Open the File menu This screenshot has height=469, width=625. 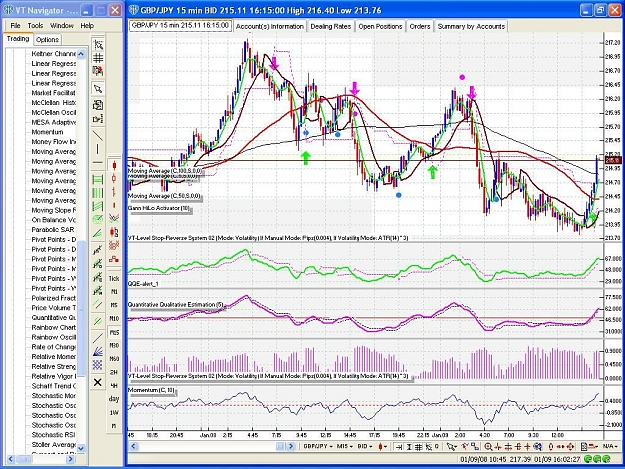[16, 26]
